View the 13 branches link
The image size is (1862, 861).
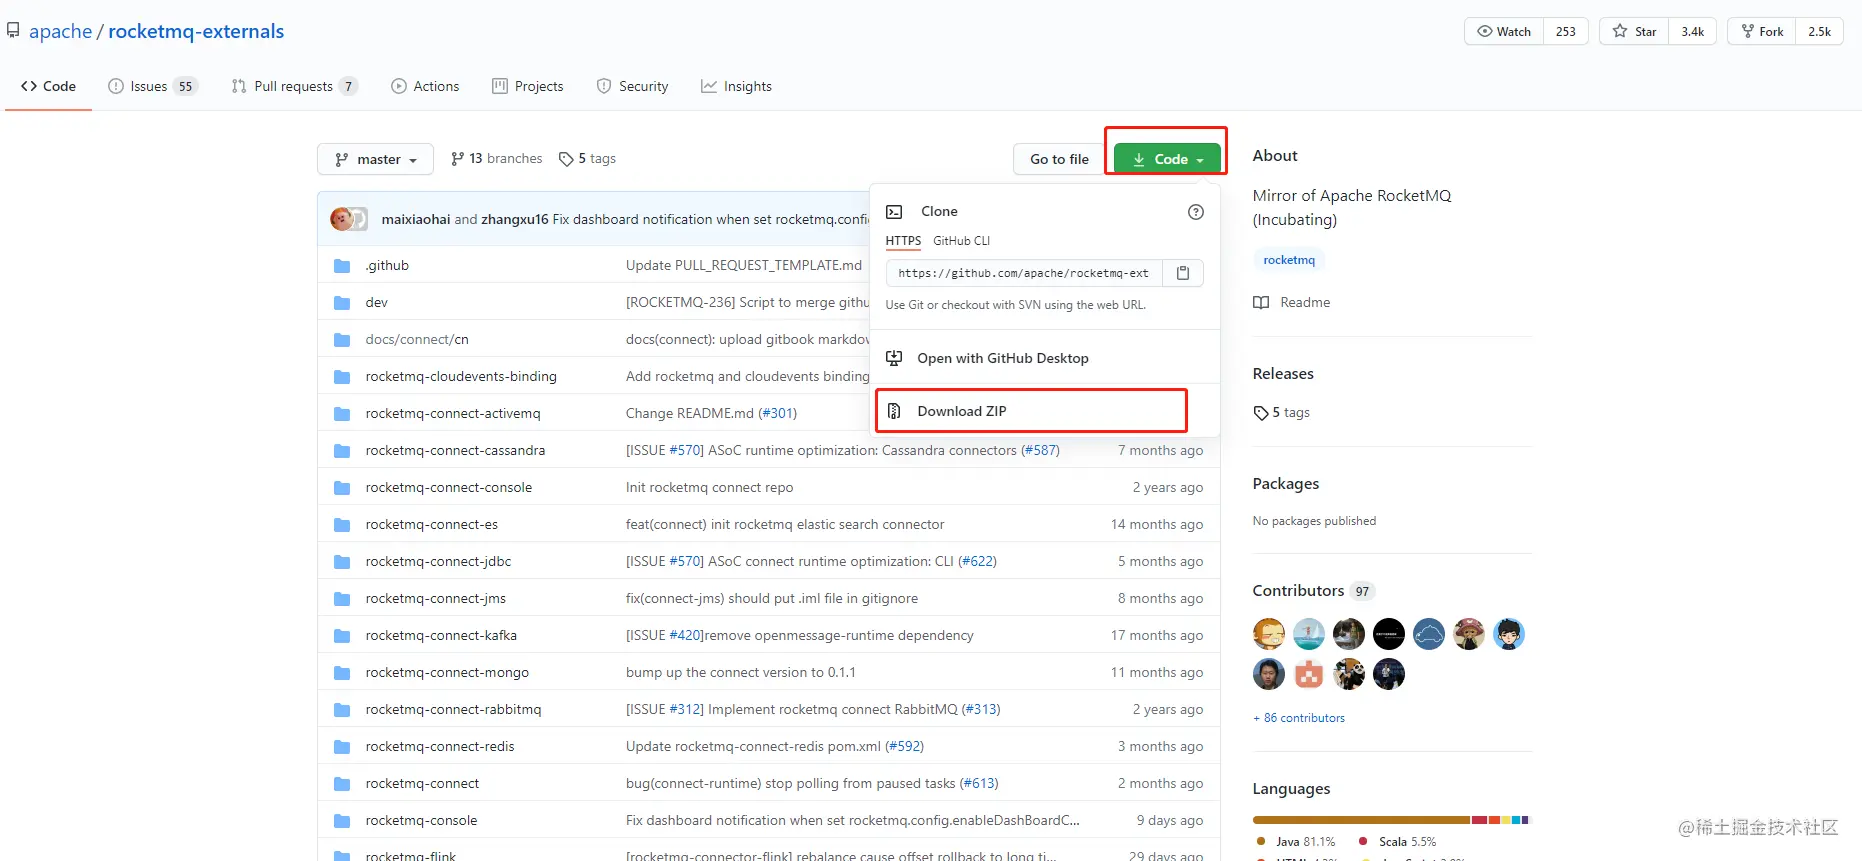[x=497, y=159]
